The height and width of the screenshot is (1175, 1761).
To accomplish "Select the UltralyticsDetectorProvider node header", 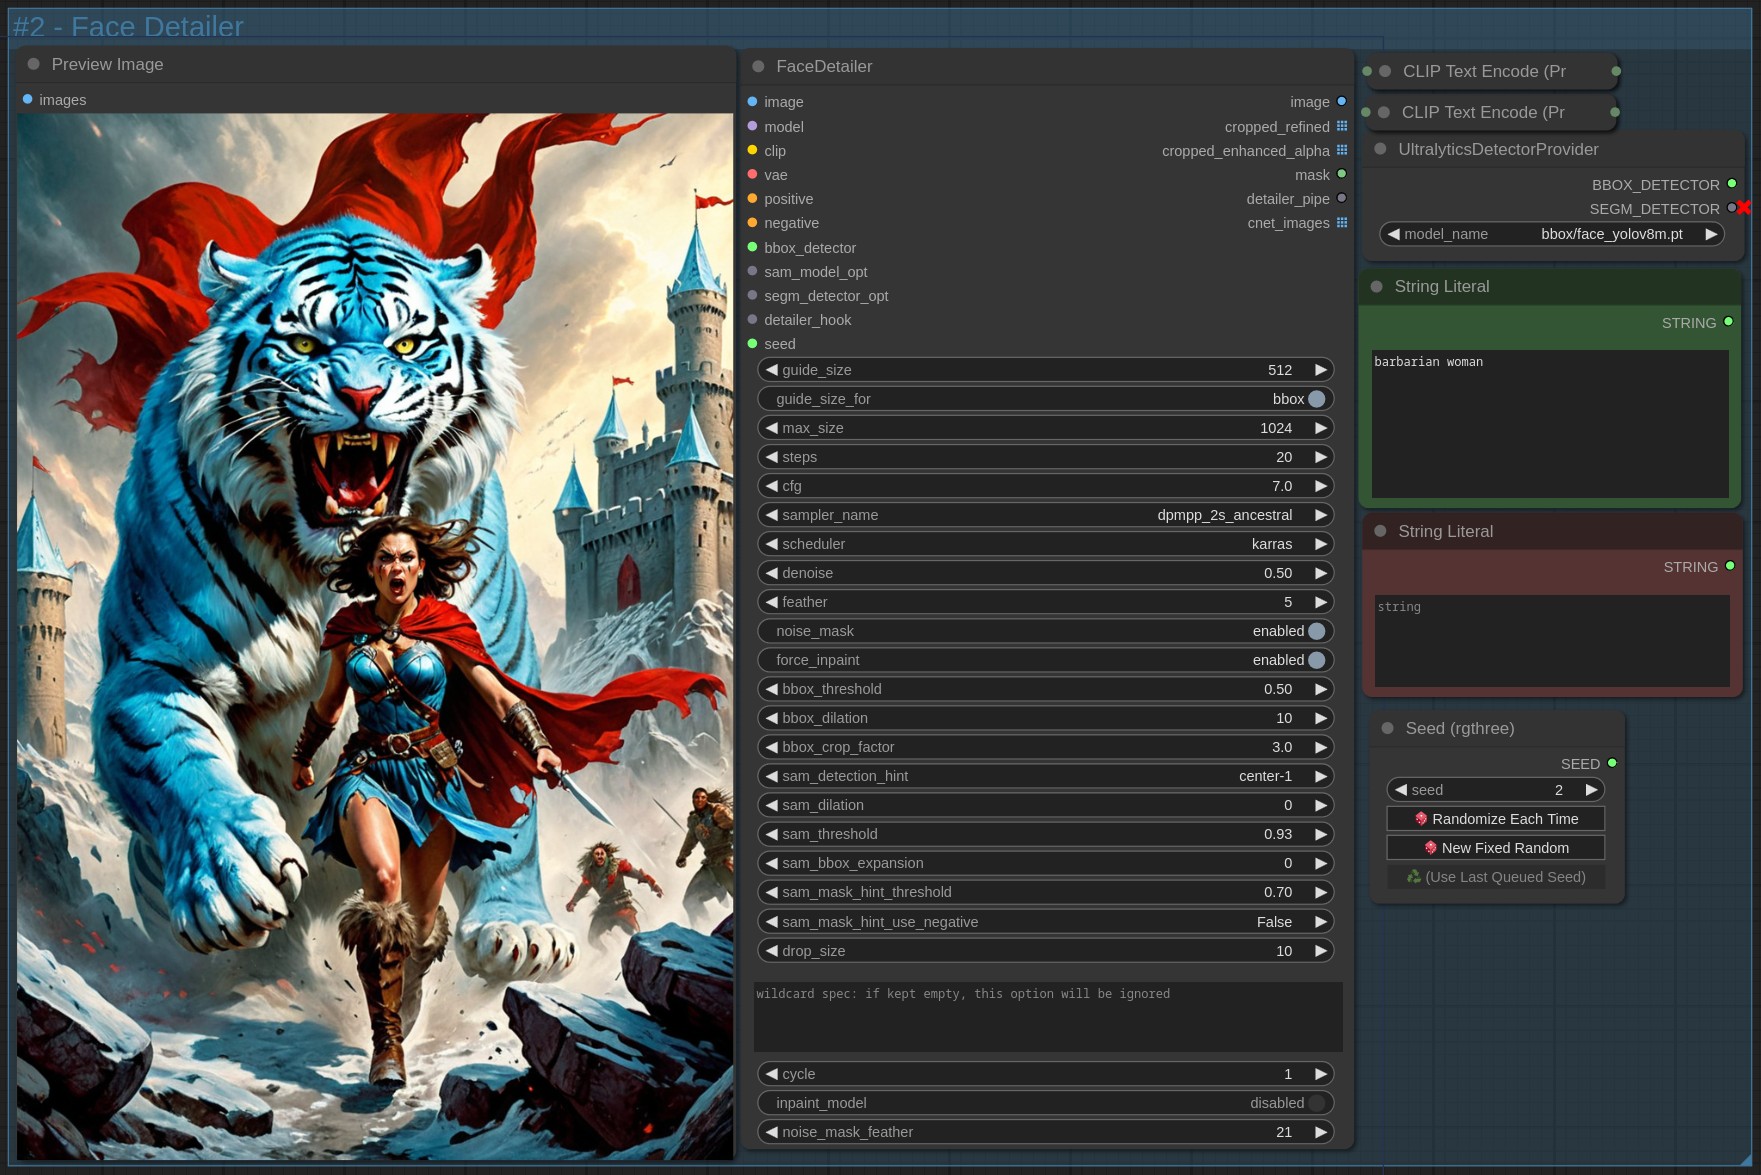I will 1498,149.
